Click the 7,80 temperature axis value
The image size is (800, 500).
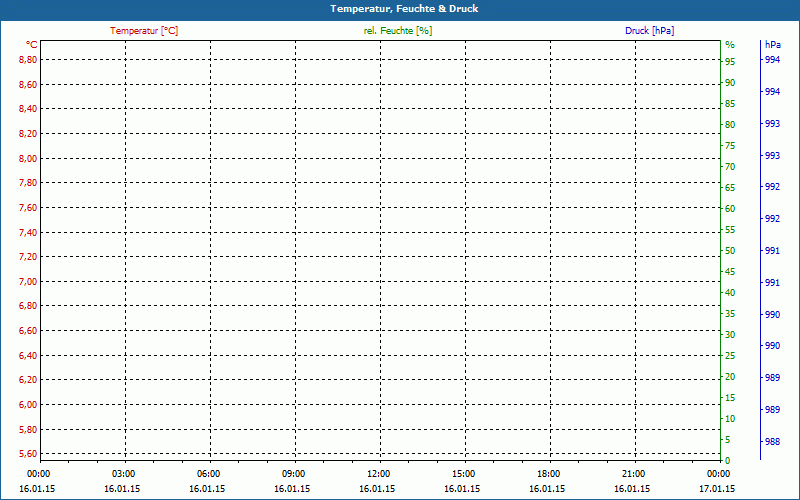28,183
